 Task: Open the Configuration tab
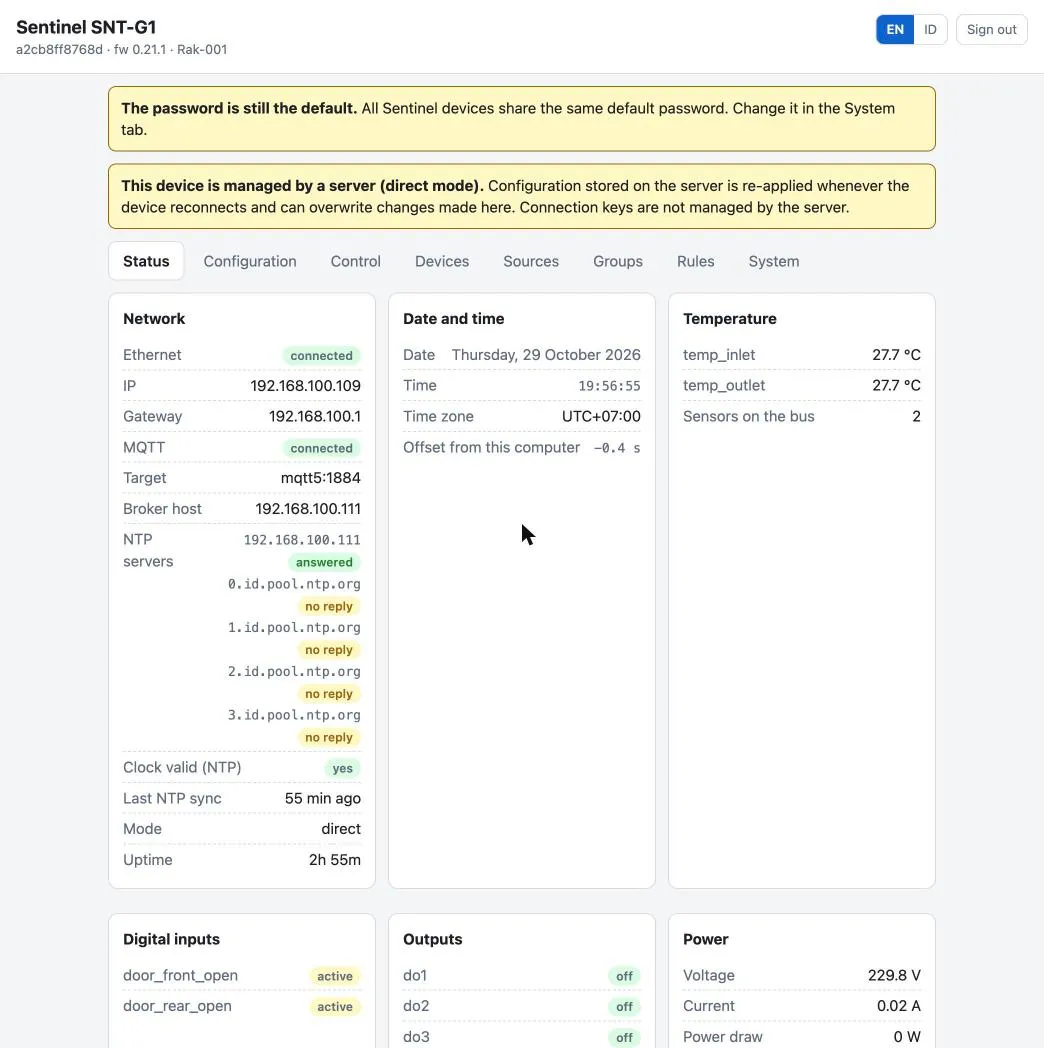(x=250, y=261)
